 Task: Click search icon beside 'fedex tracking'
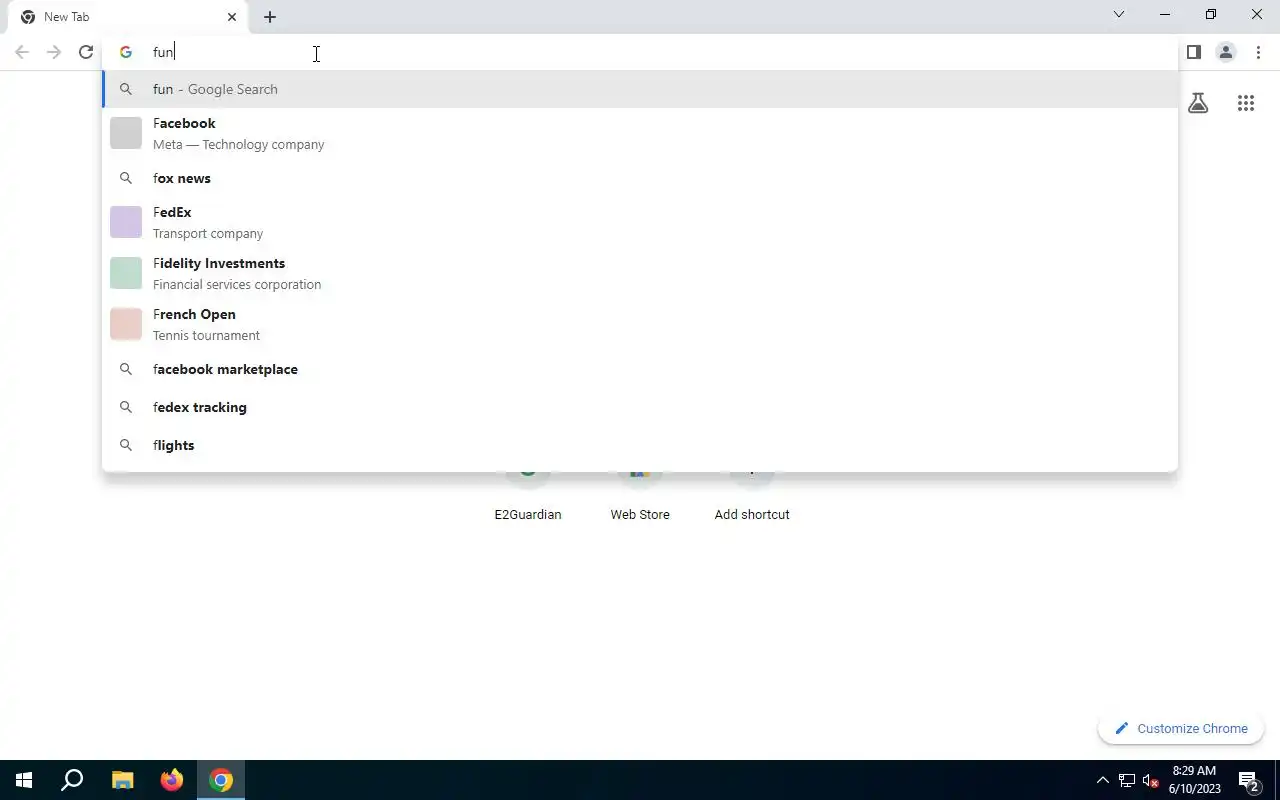click(x=126, y=407)
